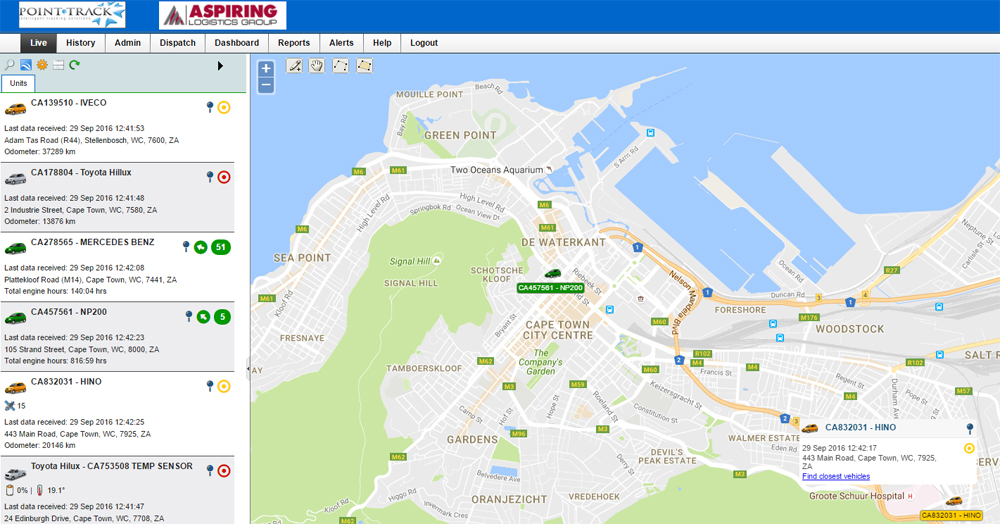Click the Find closest vehicles link
Viewport: 1000px width, 524px height.
click(835, 476)
